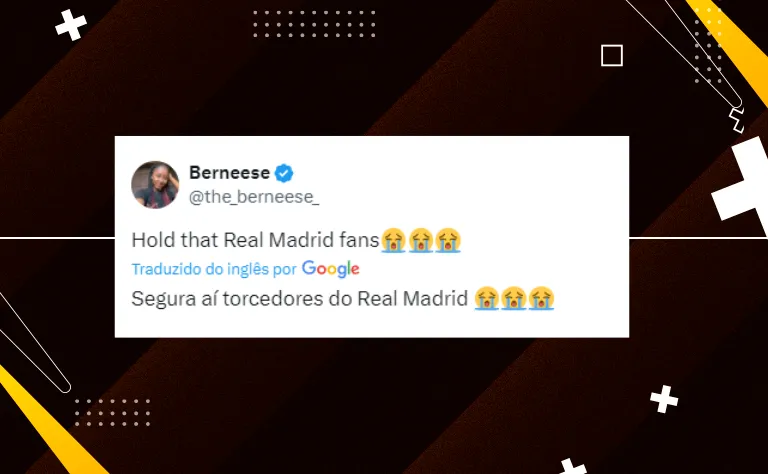Open the @the_berneese_ handle
Viewport: 768px width, 474px height.
[x=254, y=197]
